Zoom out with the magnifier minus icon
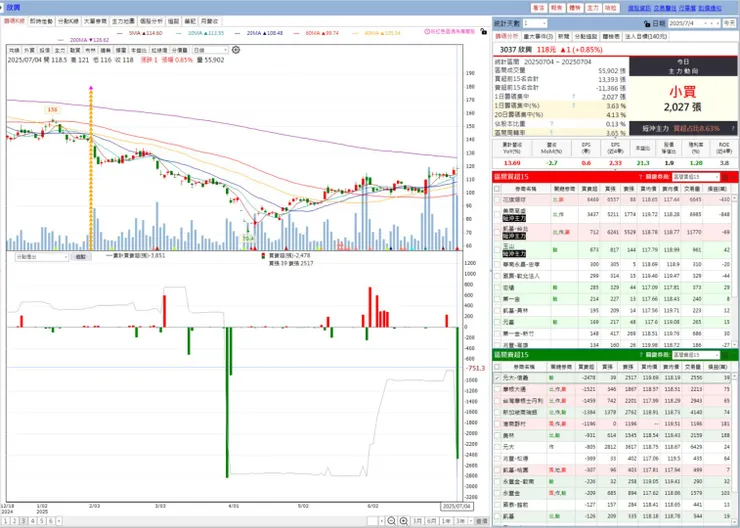The image size is (740, 528). click(x=391, y=521)
